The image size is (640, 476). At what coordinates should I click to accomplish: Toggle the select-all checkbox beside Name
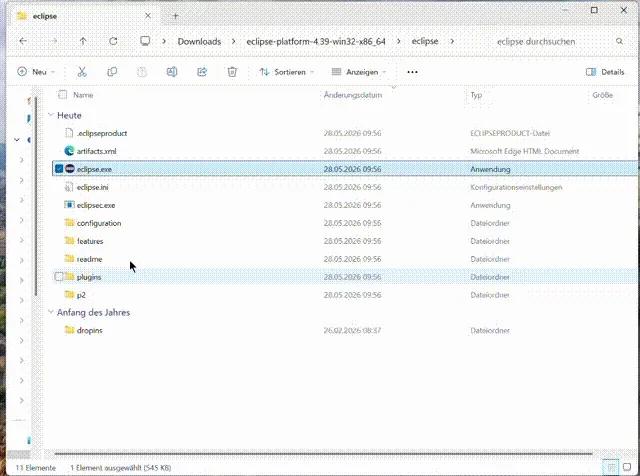point(62,95)
